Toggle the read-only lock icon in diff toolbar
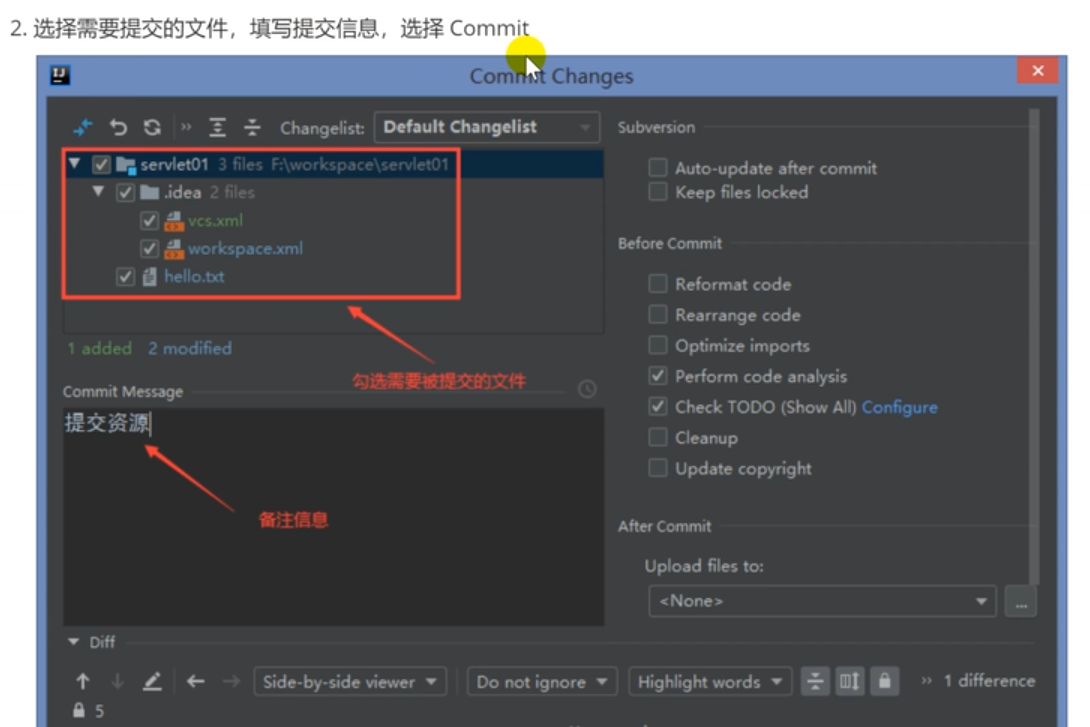The height and width of the screenshot is (727, 1090). click(x=884, y=681)
